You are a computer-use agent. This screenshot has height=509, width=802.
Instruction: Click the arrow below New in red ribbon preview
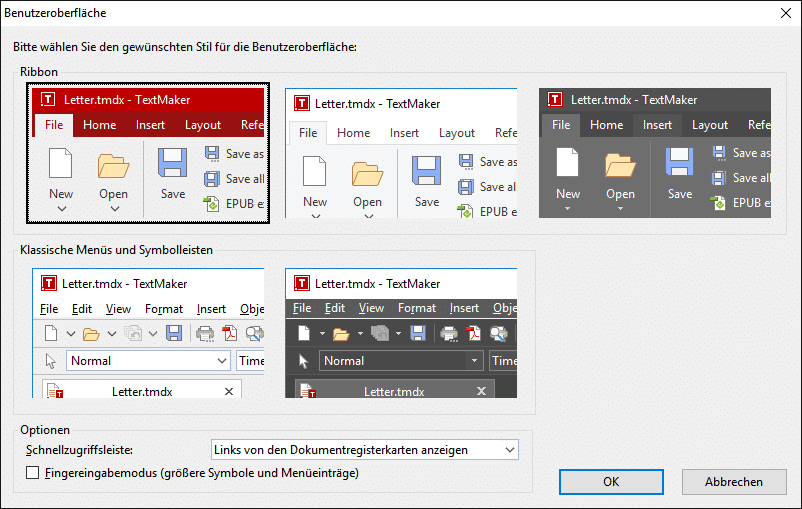[x=62, y=209]
